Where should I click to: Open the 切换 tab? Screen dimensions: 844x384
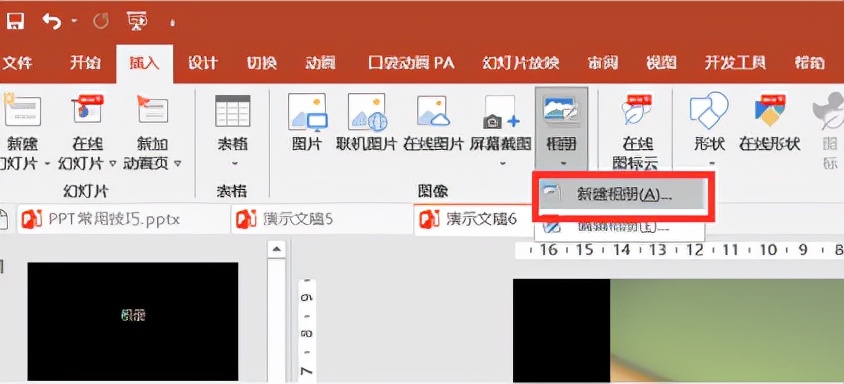pos(261,62)
